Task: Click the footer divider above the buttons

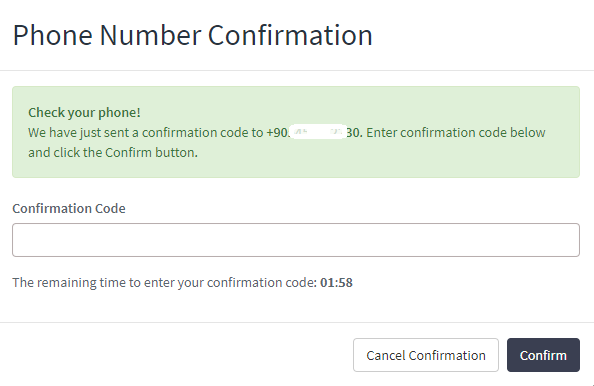Action: (x=297, y=322)
